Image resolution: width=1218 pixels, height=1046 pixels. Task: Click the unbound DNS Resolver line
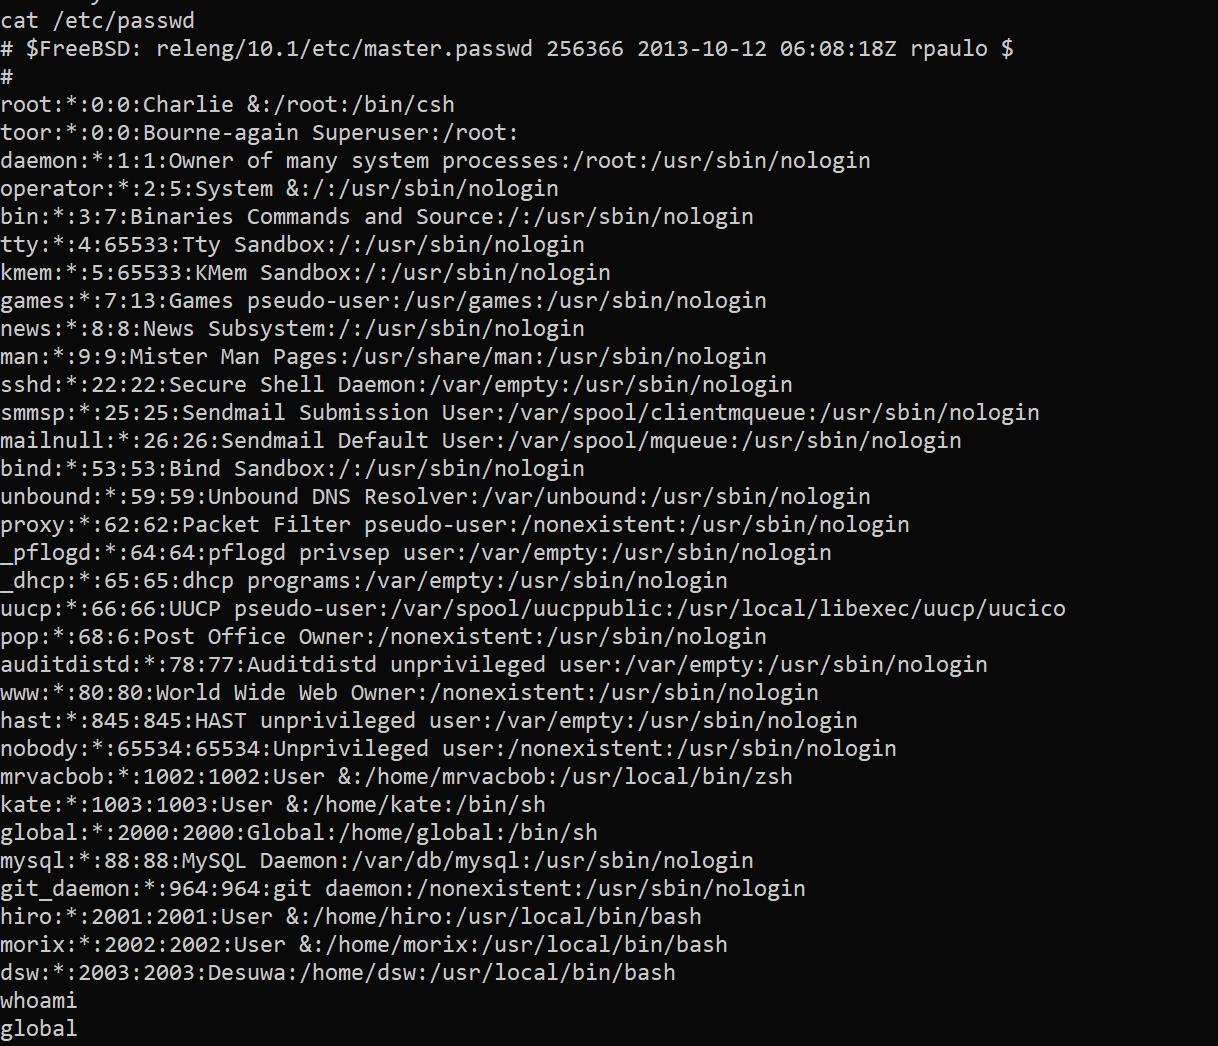point(435,496)
